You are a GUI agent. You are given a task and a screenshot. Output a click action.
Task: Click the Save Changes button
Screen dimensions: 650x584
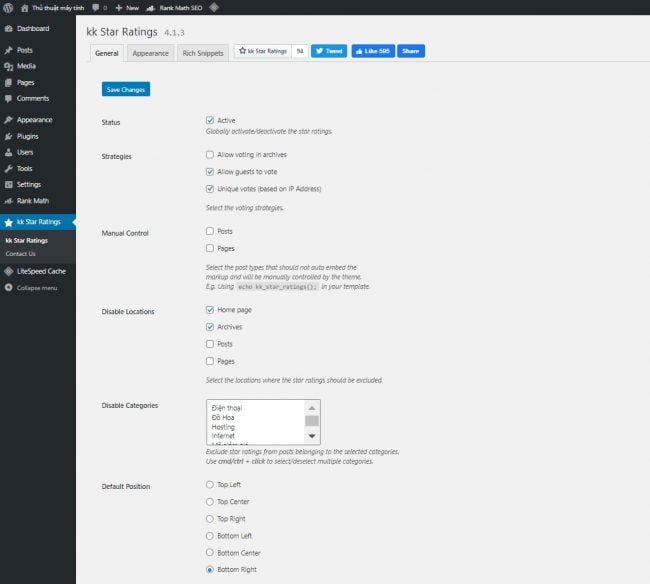126,89
